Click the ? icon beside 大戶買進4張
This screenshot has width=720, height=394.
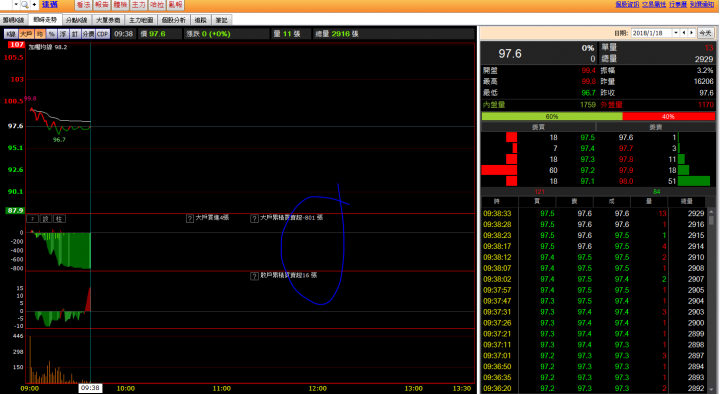pyautogui.click(x=190, y=219)
